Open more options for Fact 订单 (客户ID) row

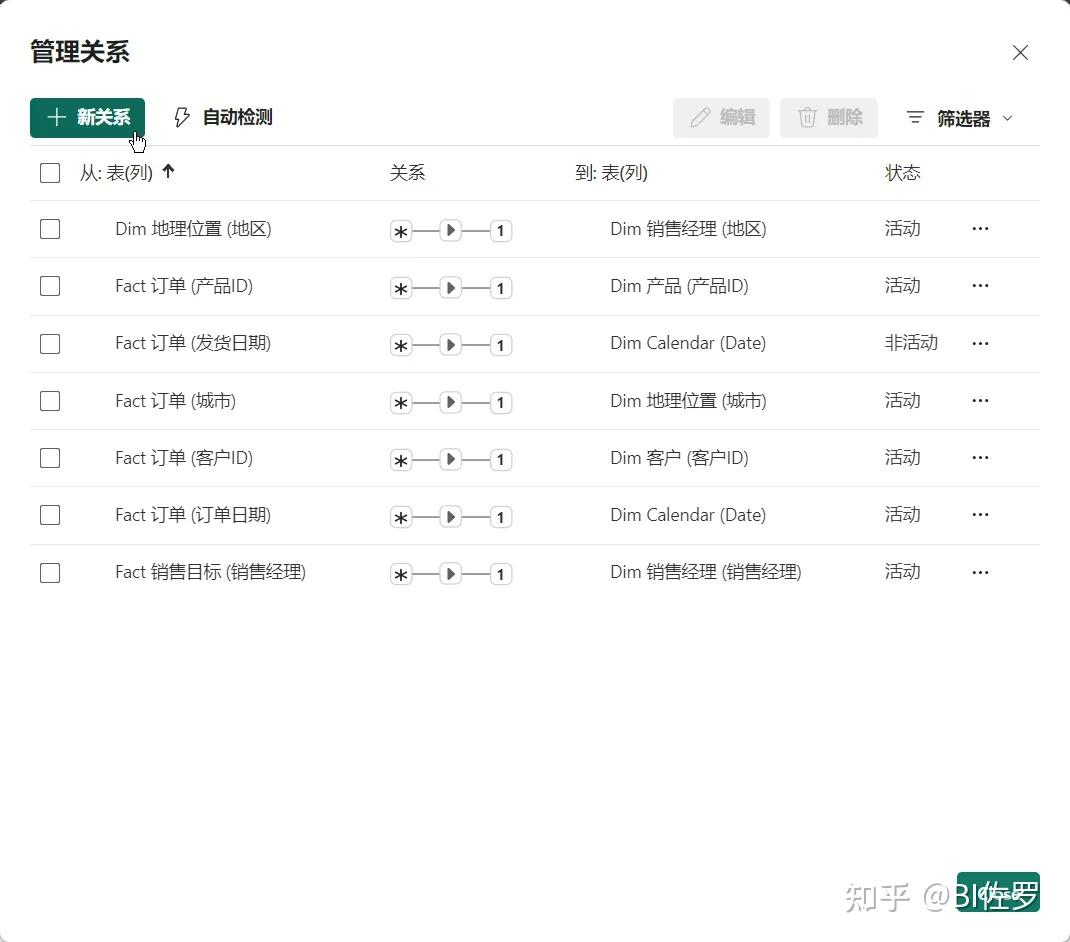click(x=980, y=457)
